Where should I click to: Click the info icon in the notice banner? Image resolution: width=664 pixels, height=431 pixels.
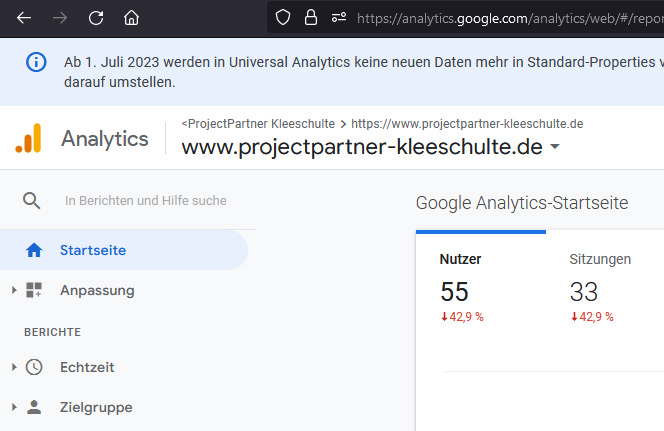pyautogui.click(x=36, y=62)
